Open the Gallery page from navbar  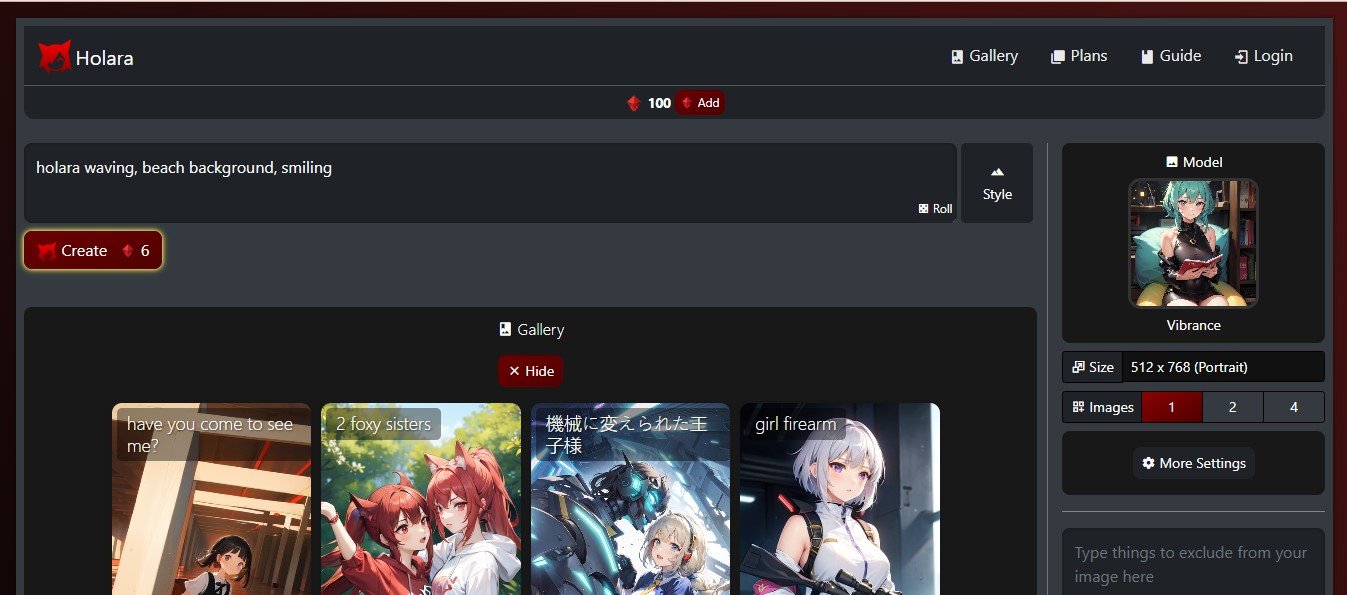(984, 56)
